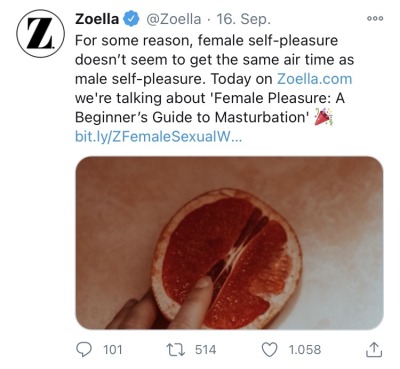
Task: Click the Zoella display name
Action: click(x=97, y=19)
